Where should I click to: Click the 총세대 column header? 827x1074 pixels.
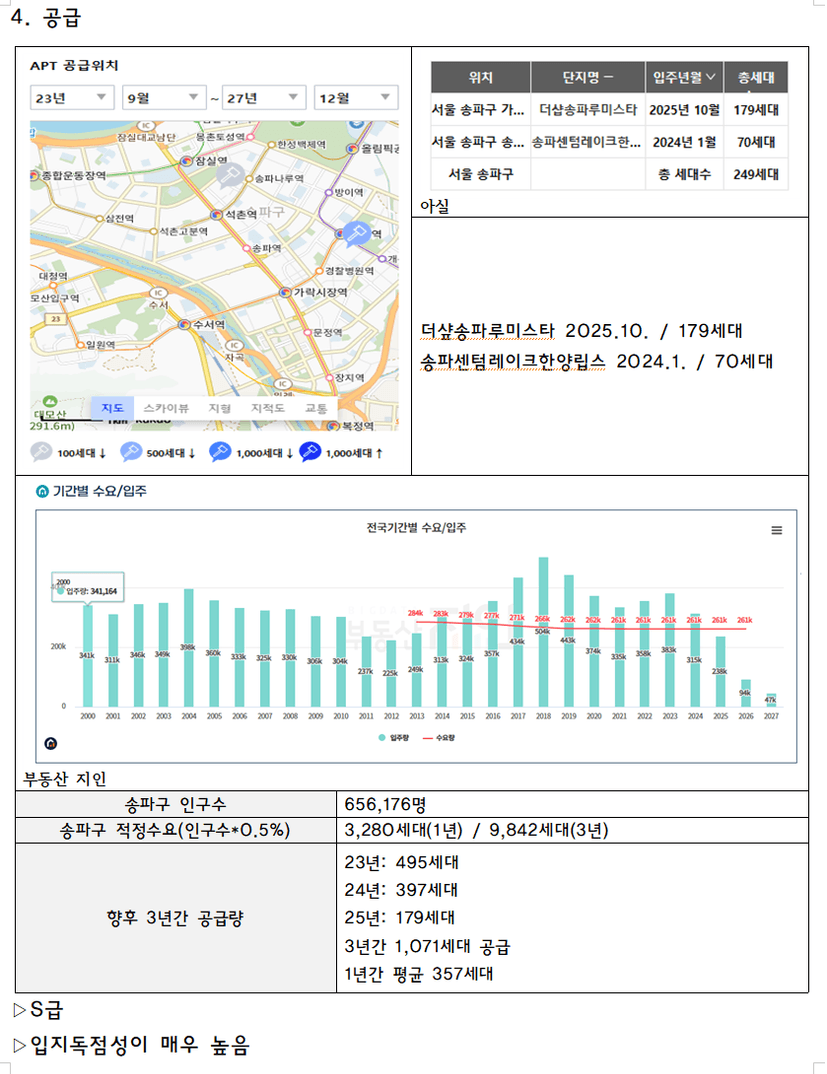coord(756,77)
